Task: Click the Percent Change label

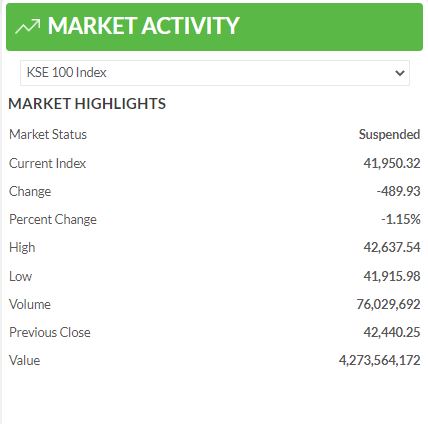Action: click(53, 219)
